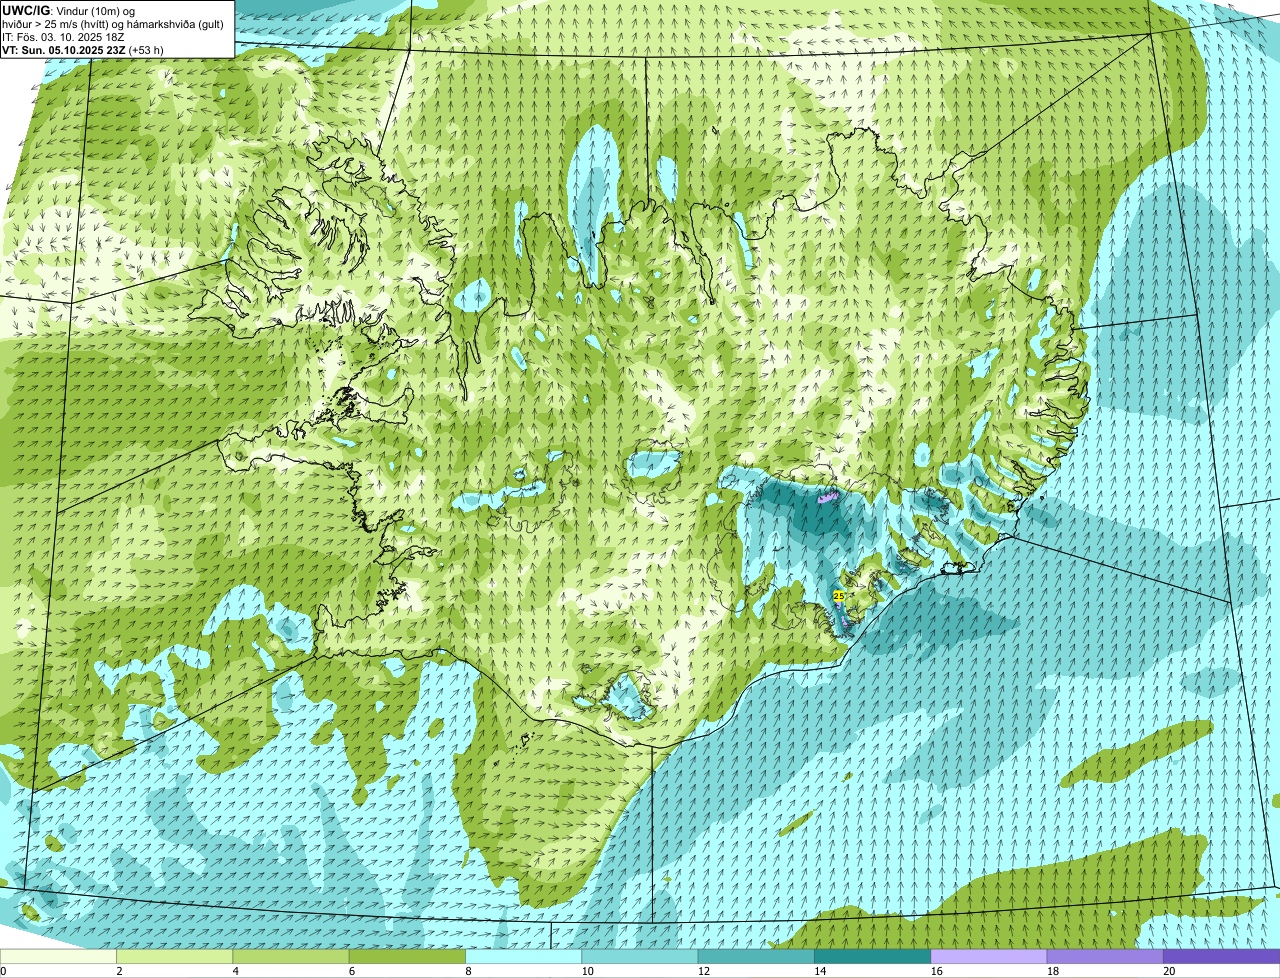The height and width of the screenshot is (978, 1280).
Task: Click the scale label '8'
Action: tap(468, 971)
